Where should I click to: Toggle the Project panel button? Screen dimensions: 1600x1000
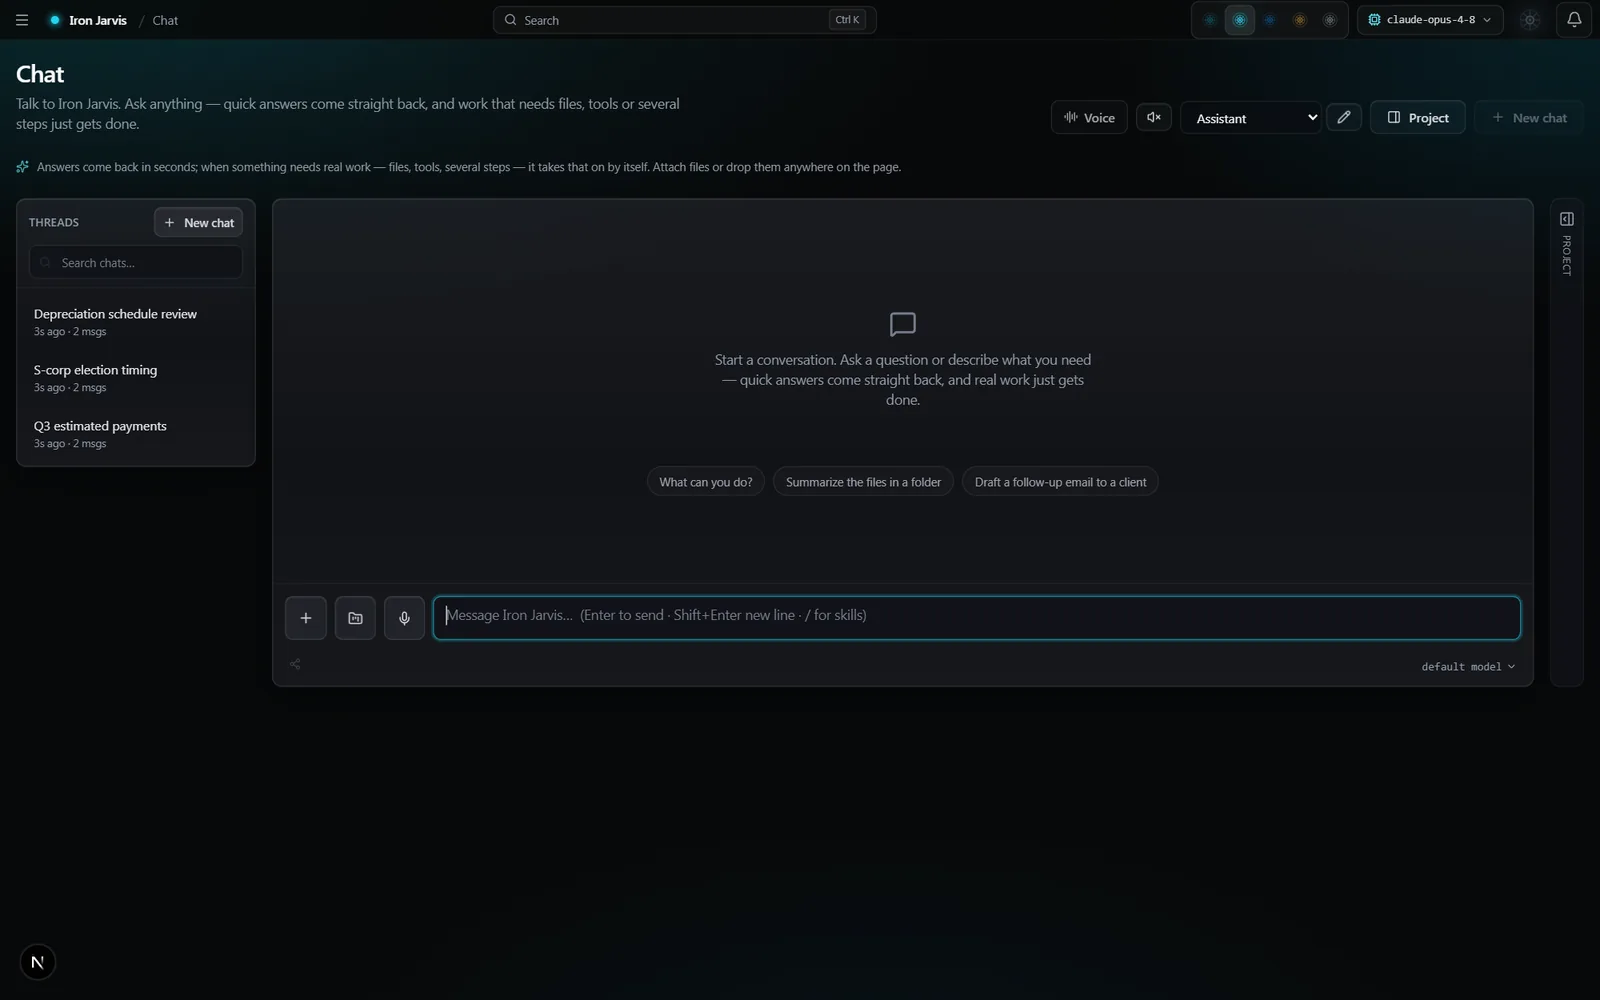(1417, 117)
